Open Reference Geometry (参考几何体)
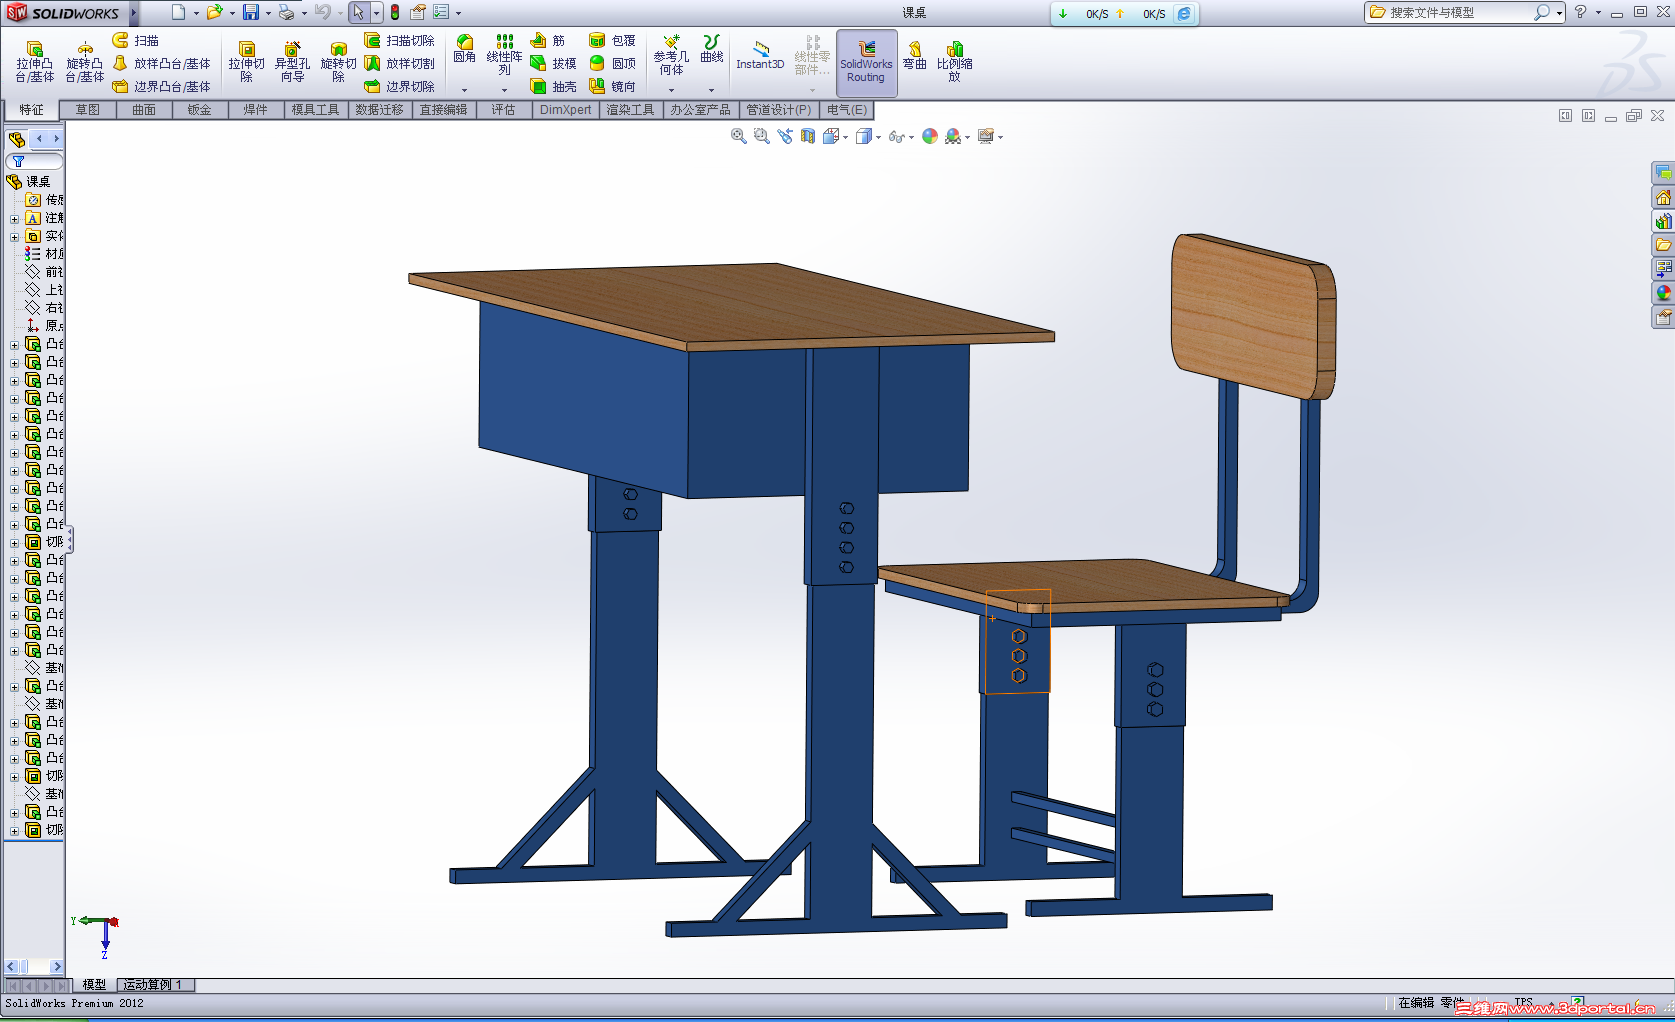Image resolution: width=1675 pixels, height=1022 pixels. click(x=671, y=55)
